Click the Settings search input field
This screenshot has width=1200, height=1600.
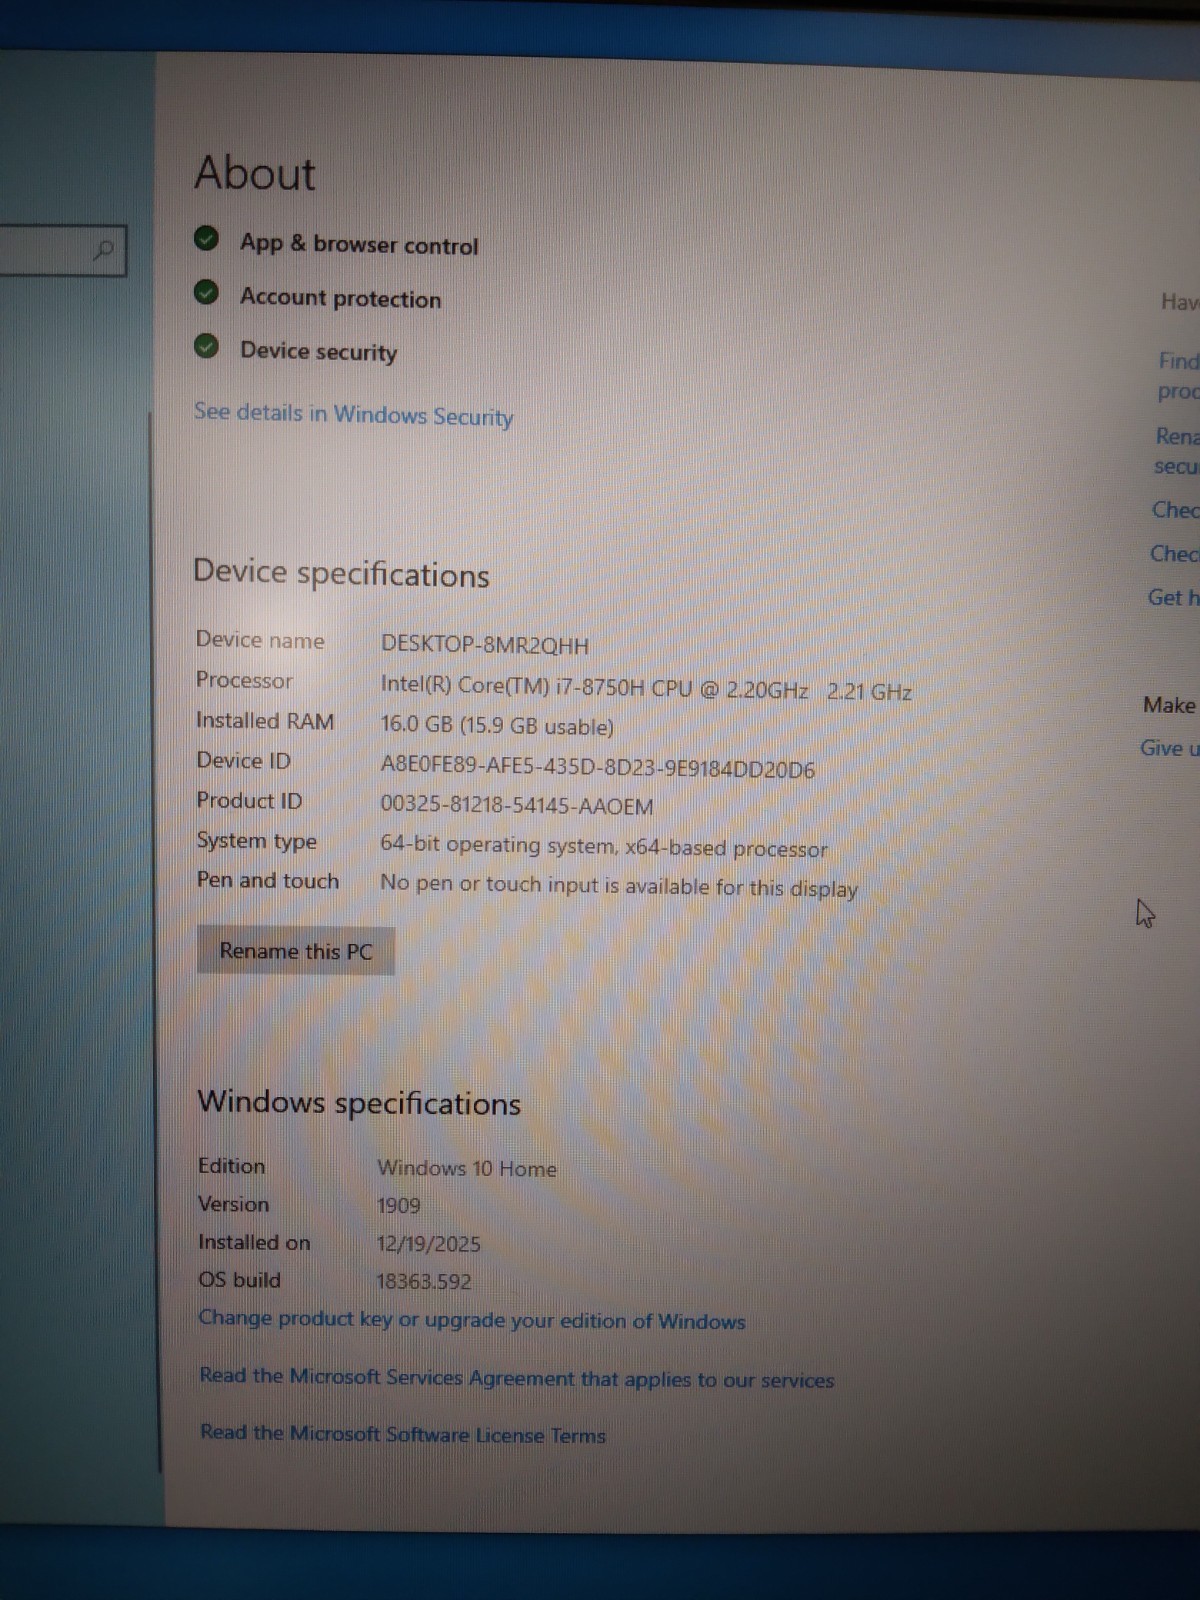pyautogui.click(x=62, y=250)
